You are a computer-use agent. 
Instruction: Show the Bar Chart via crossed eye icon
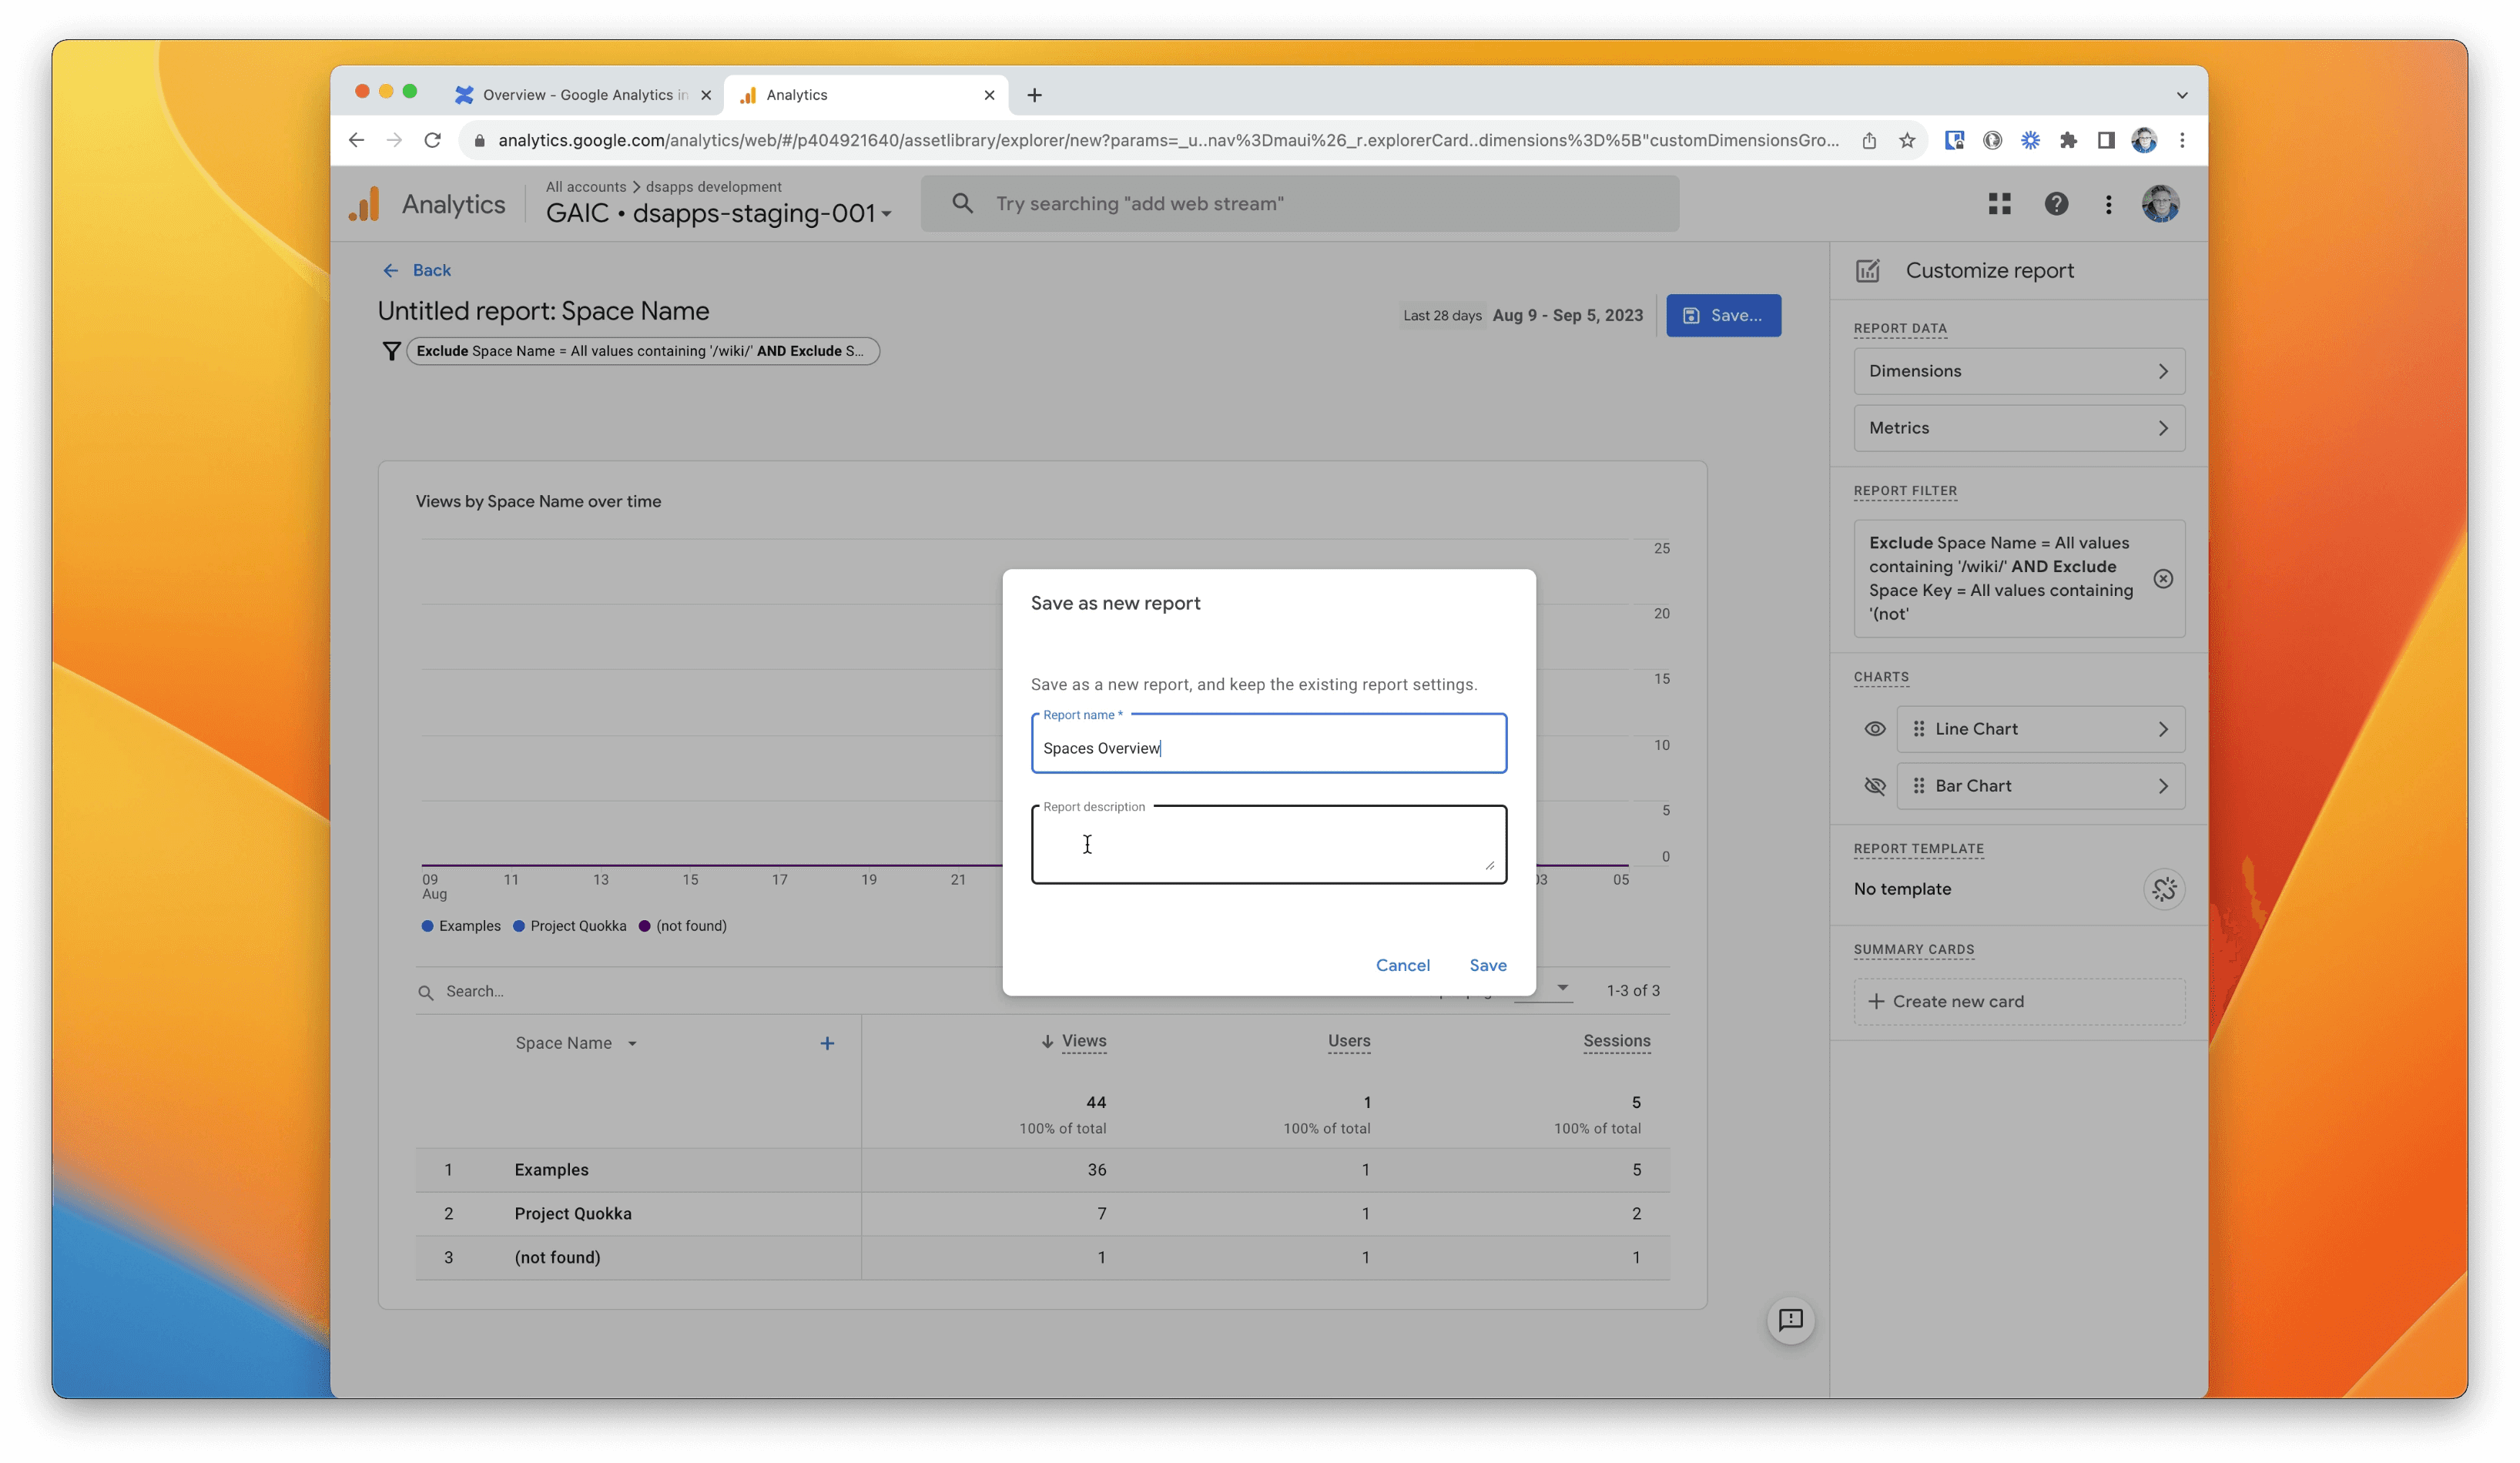(x=1874, y=786)
